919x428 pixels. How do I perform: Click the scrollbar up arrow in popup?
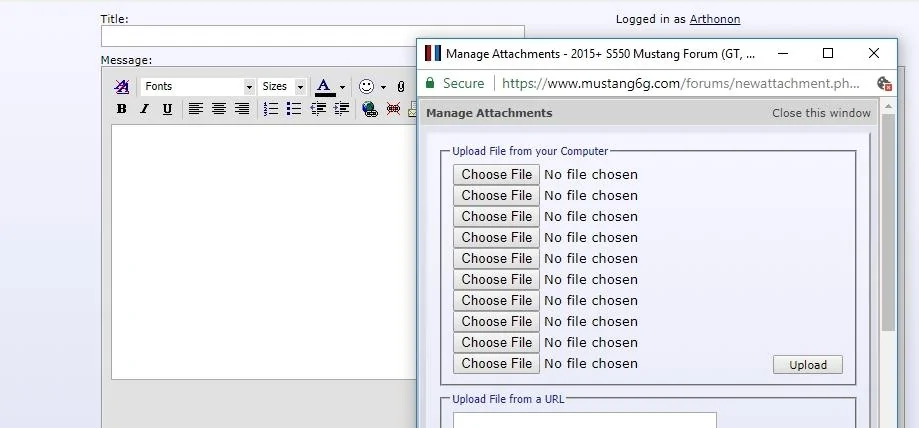888,107
